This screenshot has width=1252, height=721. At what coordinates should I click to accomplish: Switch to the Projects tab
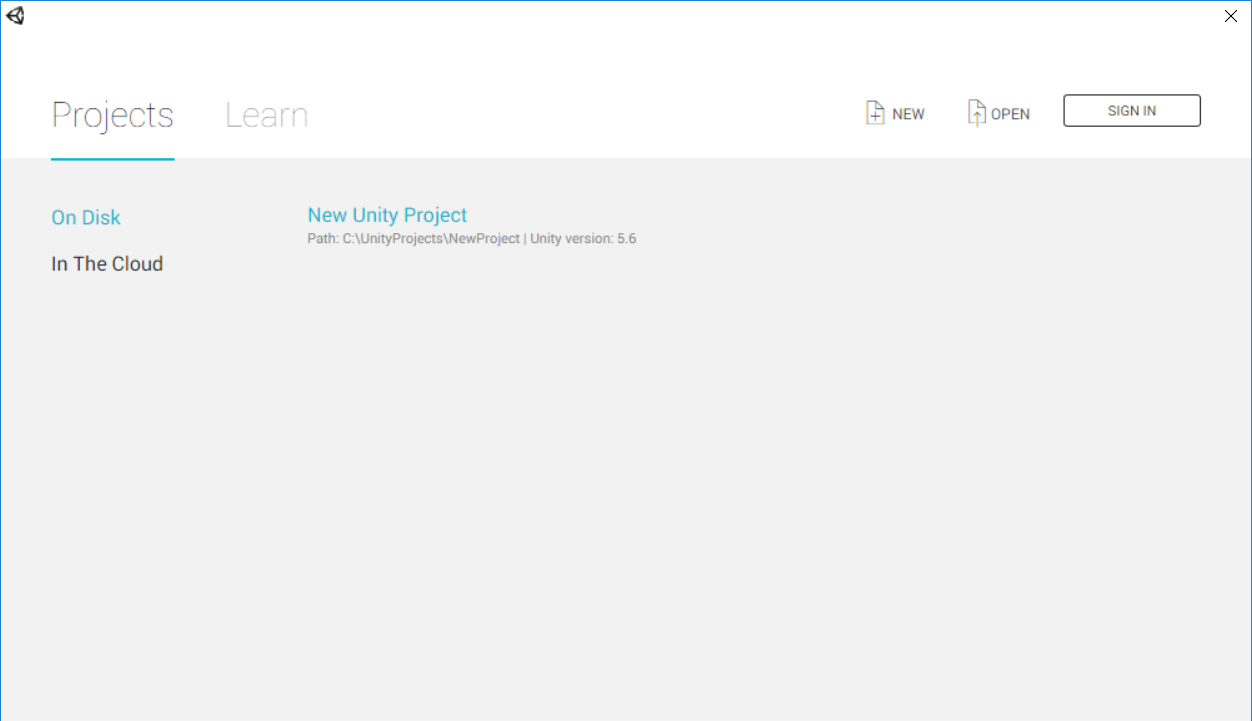click(x=113, y=115)
